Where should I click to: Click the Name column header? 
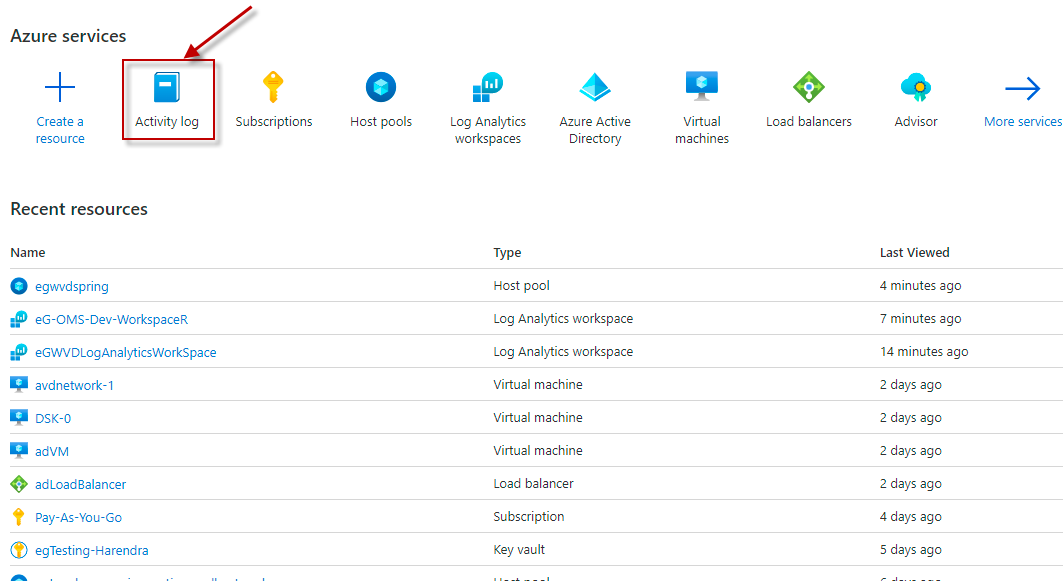tap(28, 252)
